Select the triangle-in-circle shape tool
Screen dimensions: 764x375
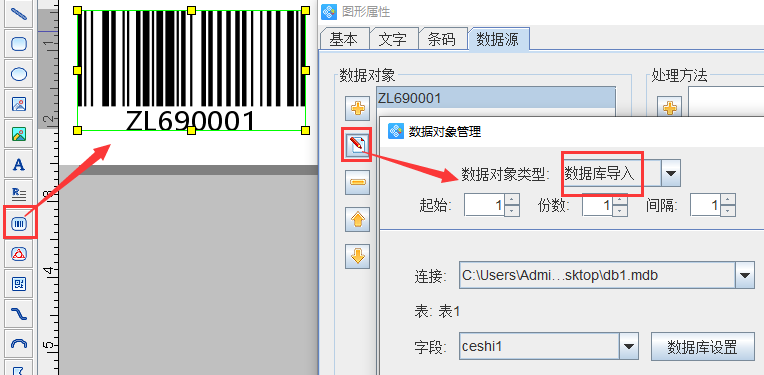pos(19,254)
